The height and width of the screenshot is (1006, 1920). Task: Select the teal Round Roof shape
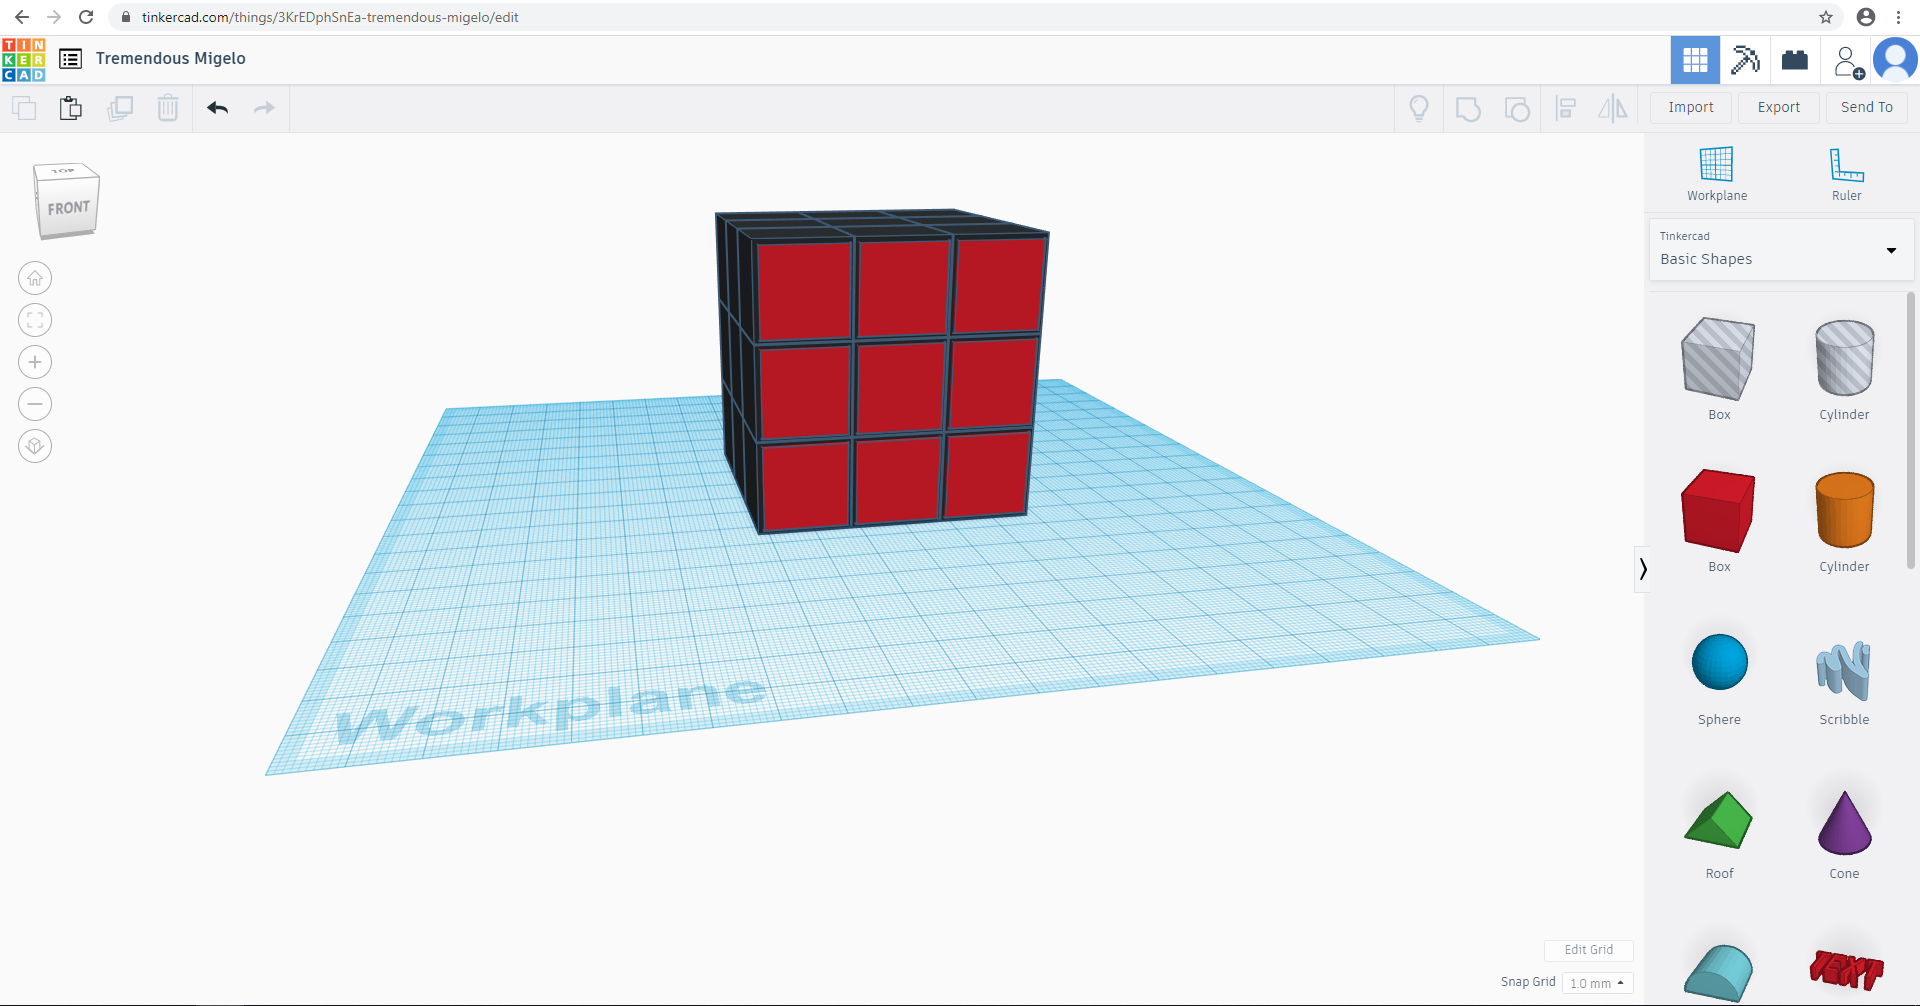point(1718,973)
